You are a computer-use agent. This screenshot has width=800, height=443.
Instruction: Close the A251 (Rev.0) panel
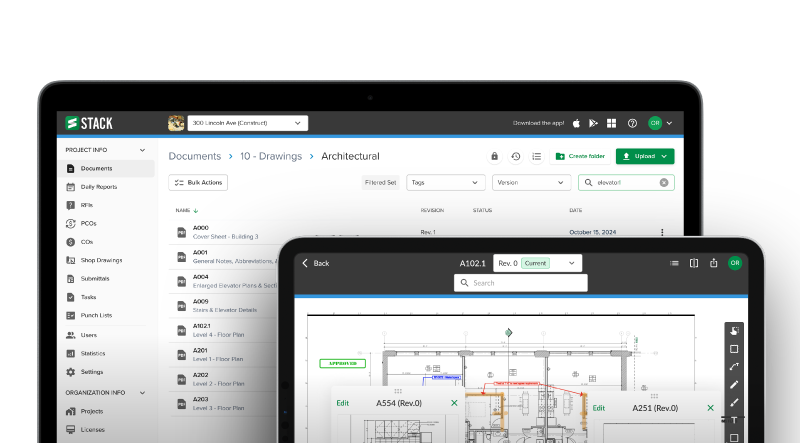tap(710, 408)
